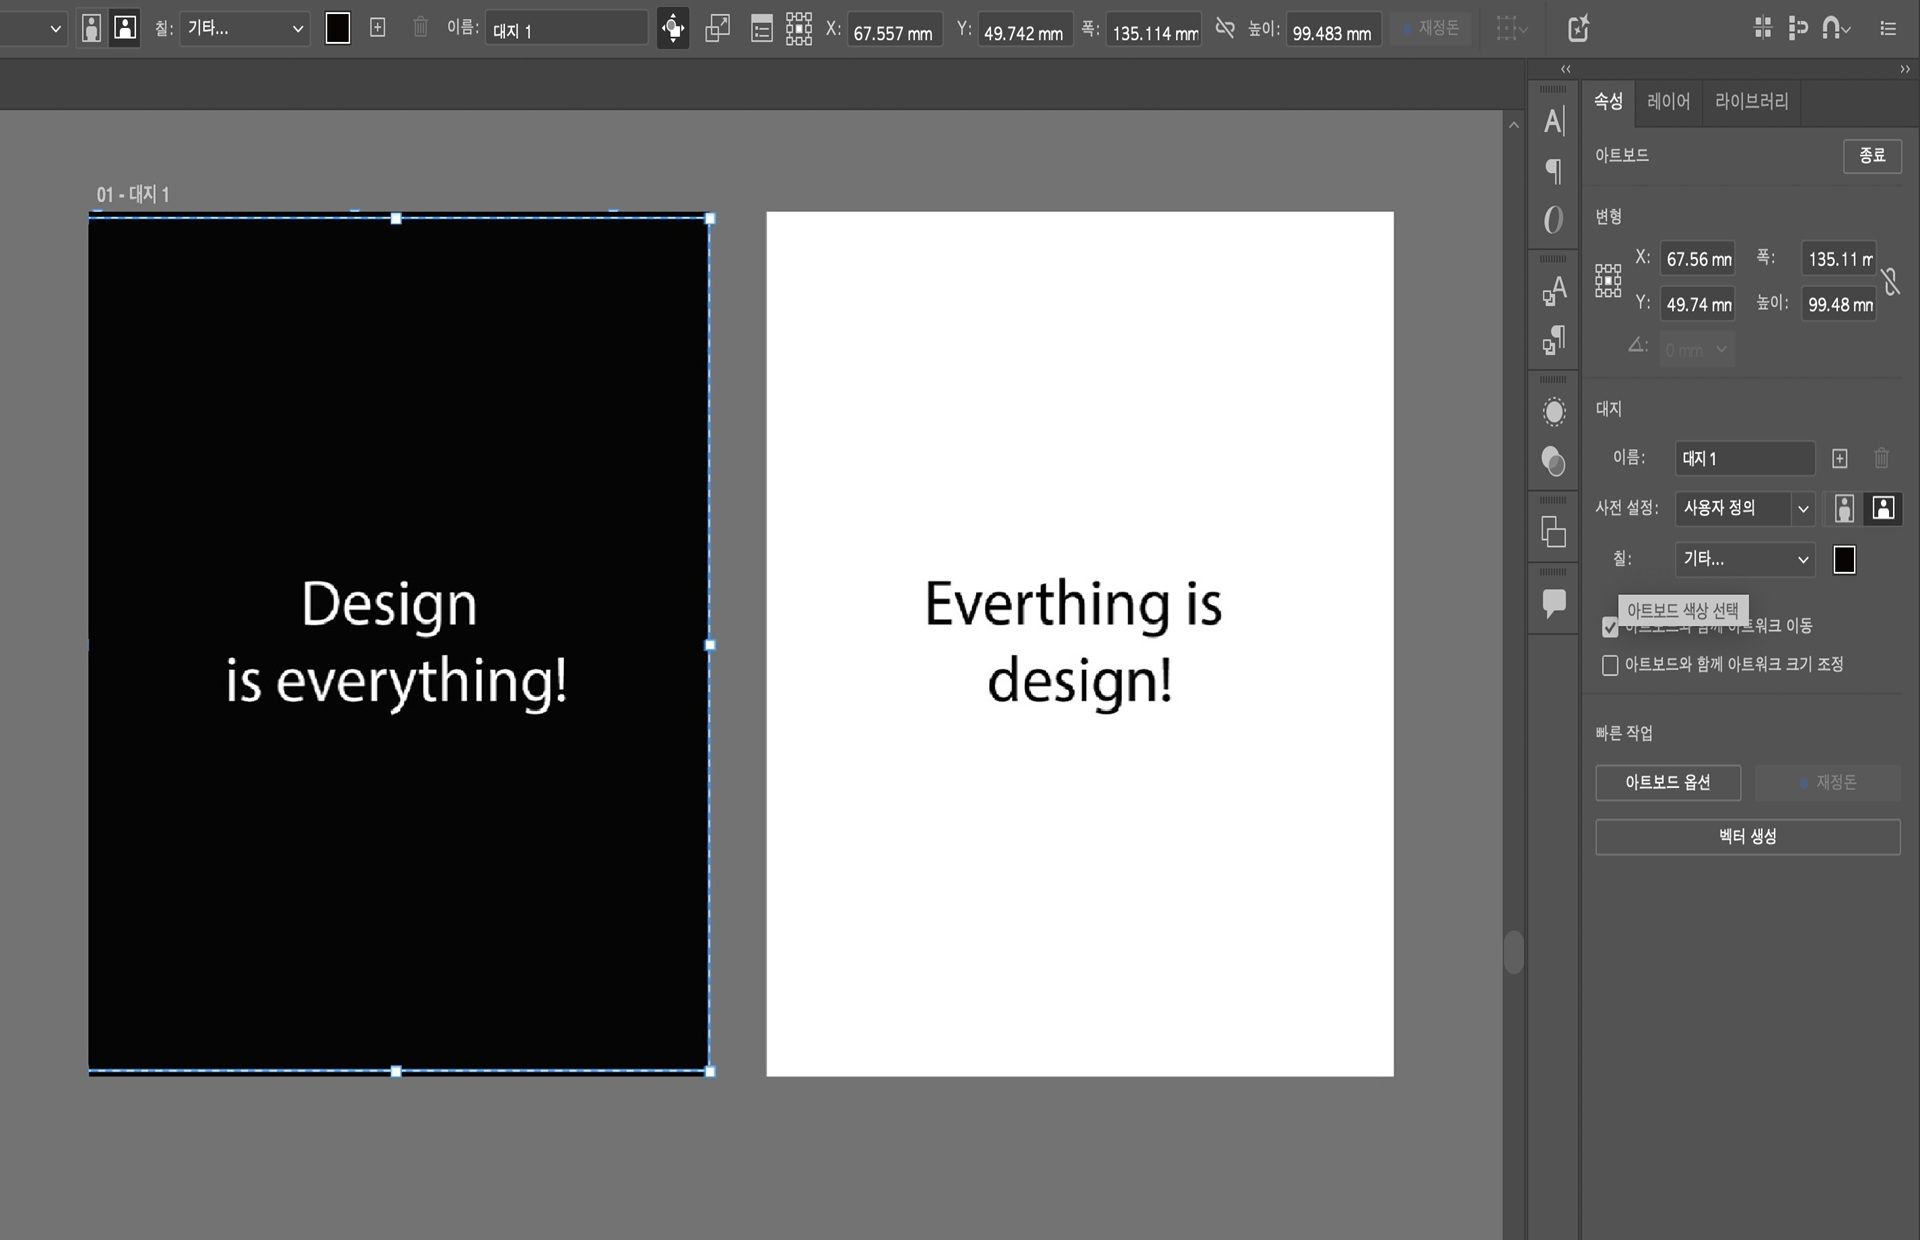Screen dimensions: 1920x1240
Task: Enable resize artwork with artboard checkbox
Action: click(1610, 665)
